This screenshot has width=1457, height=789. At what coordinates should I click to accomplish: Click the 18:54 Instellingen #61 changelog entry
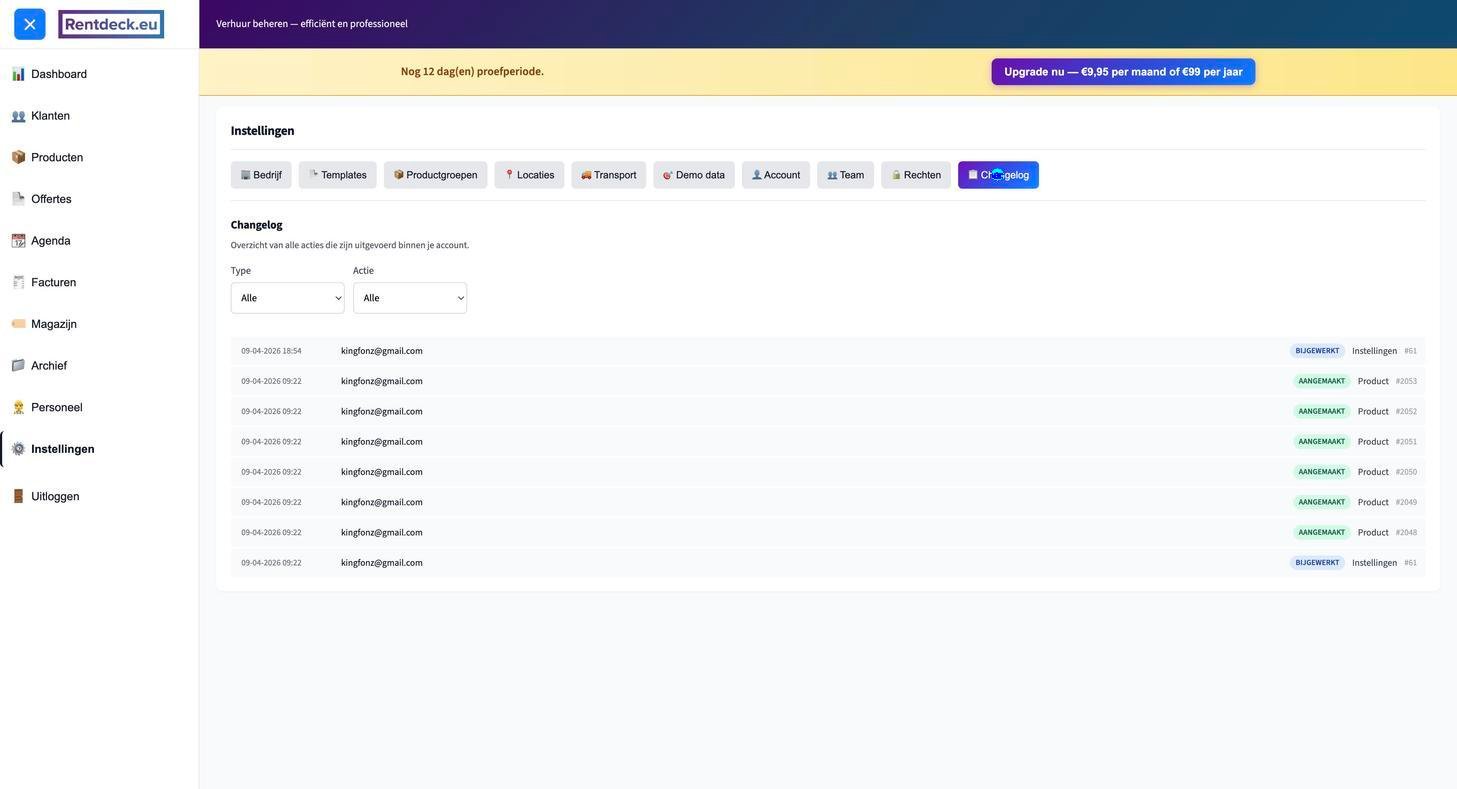[x=828, y=351]
